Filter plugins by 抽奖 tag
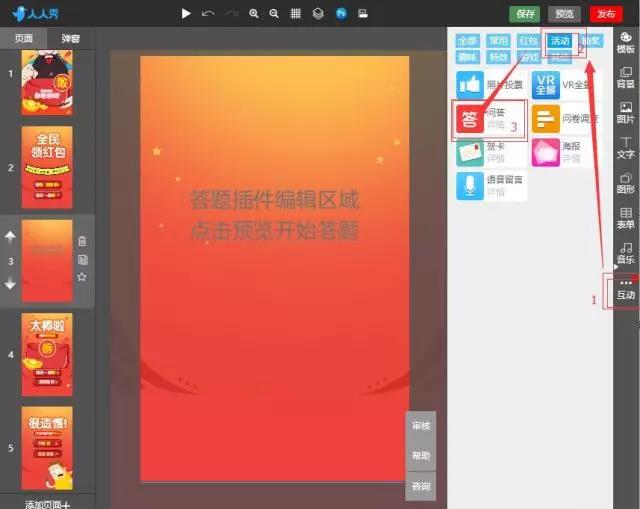Screen dimensions: 640x509 [591, 41]
